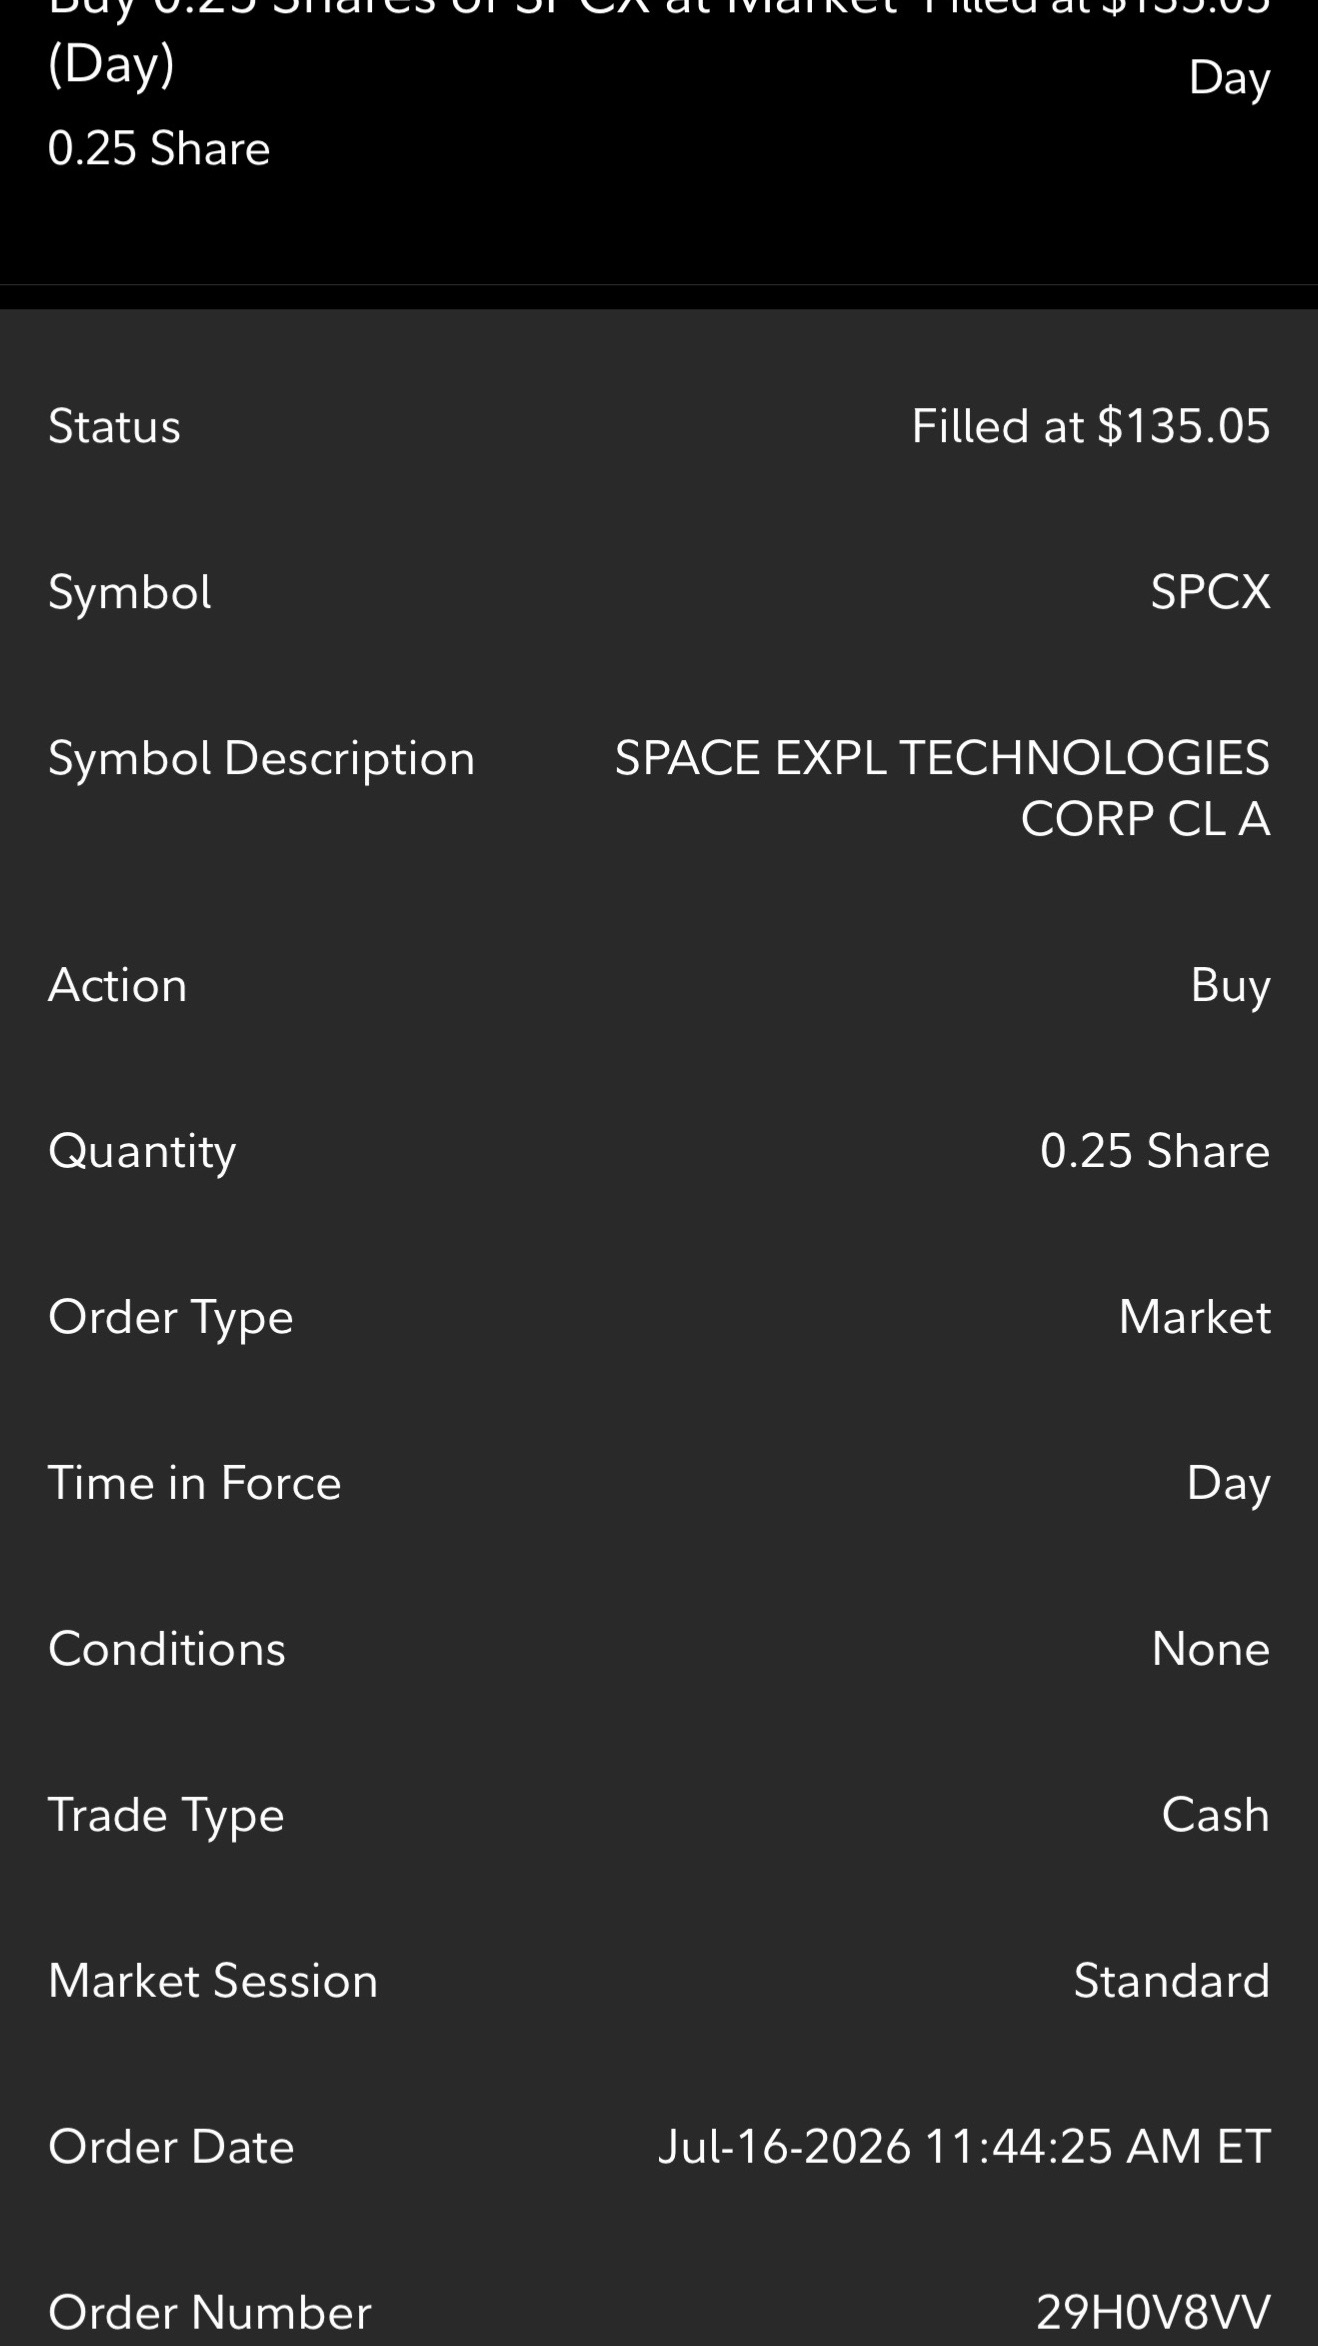Select order number 29H0V8VV
Viewport: 1318px width, 2346px height.
point(1153,2312)
